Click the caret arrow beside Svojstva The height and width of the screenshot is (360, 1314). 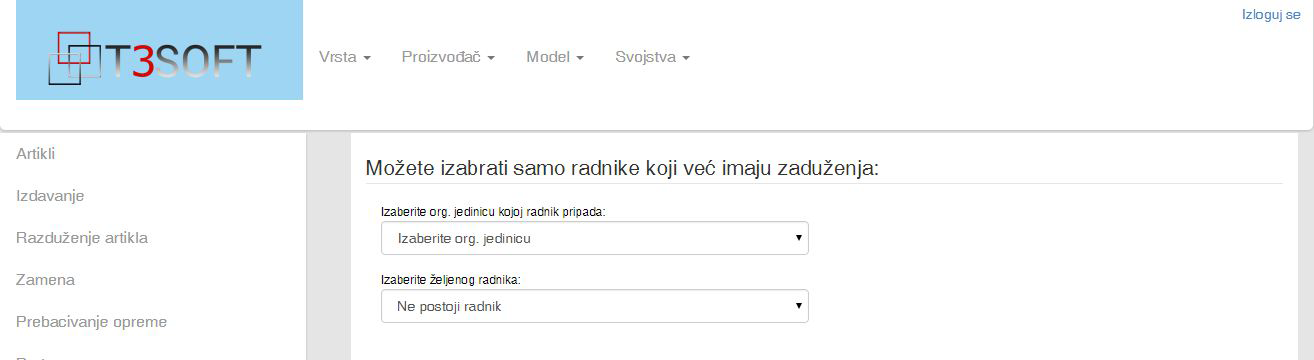coord(686,58)
